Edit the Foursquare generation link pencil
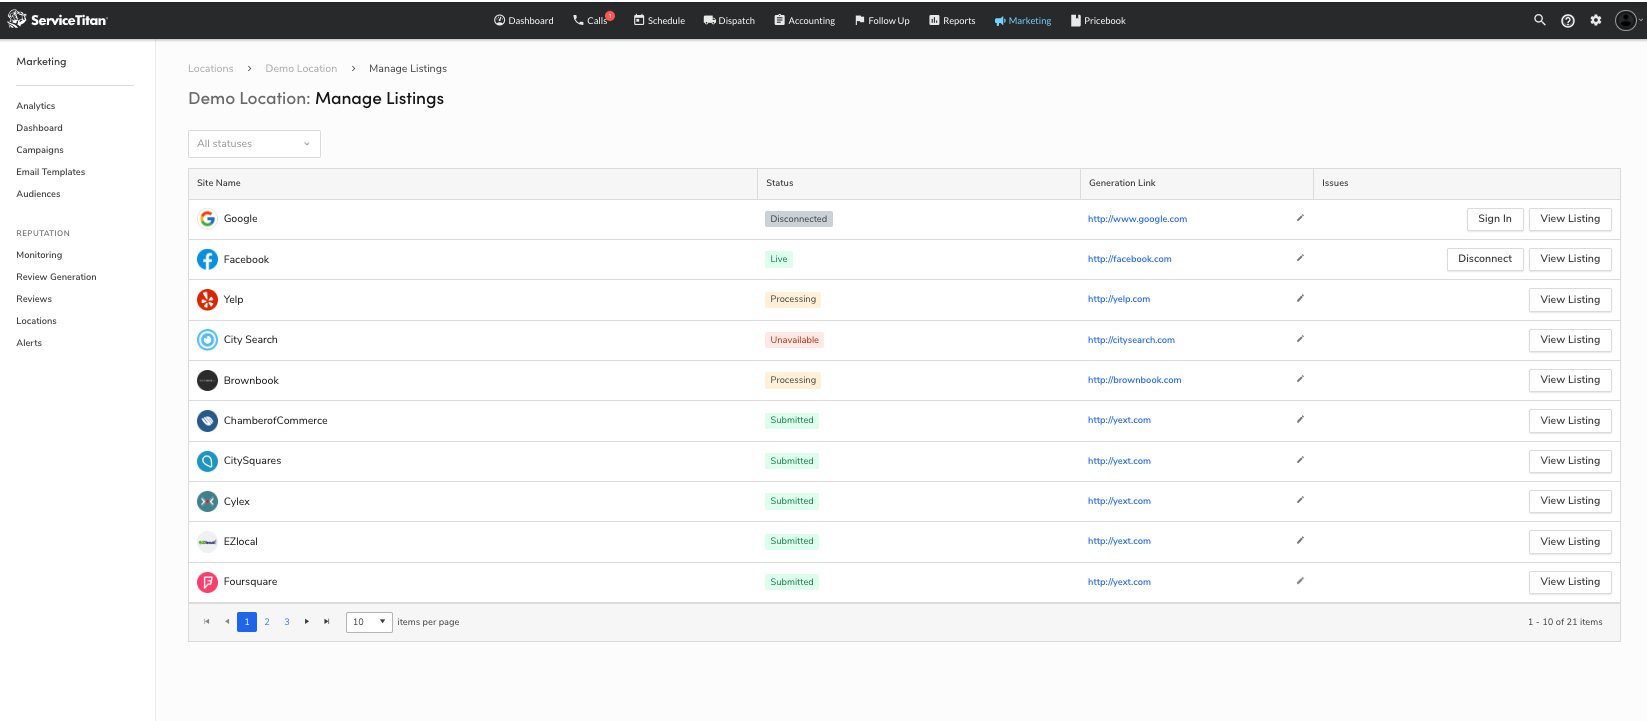Image resolution: width=1647 pixels, height=721 pixels. [1300, 581]
